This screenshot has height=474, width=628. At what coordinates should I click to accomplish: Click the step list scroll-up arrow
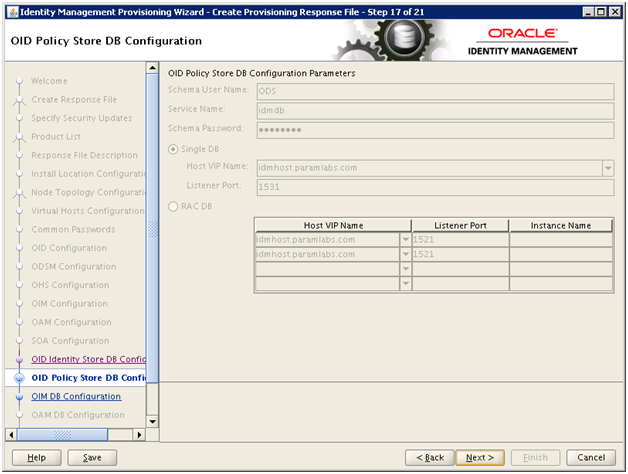tap(152, 68)
